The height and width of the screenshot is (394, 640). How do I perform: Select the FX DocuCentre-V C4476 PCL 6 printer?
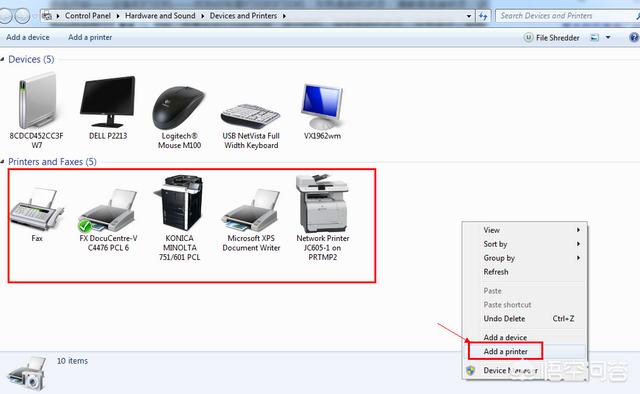[x=108, y=211]
